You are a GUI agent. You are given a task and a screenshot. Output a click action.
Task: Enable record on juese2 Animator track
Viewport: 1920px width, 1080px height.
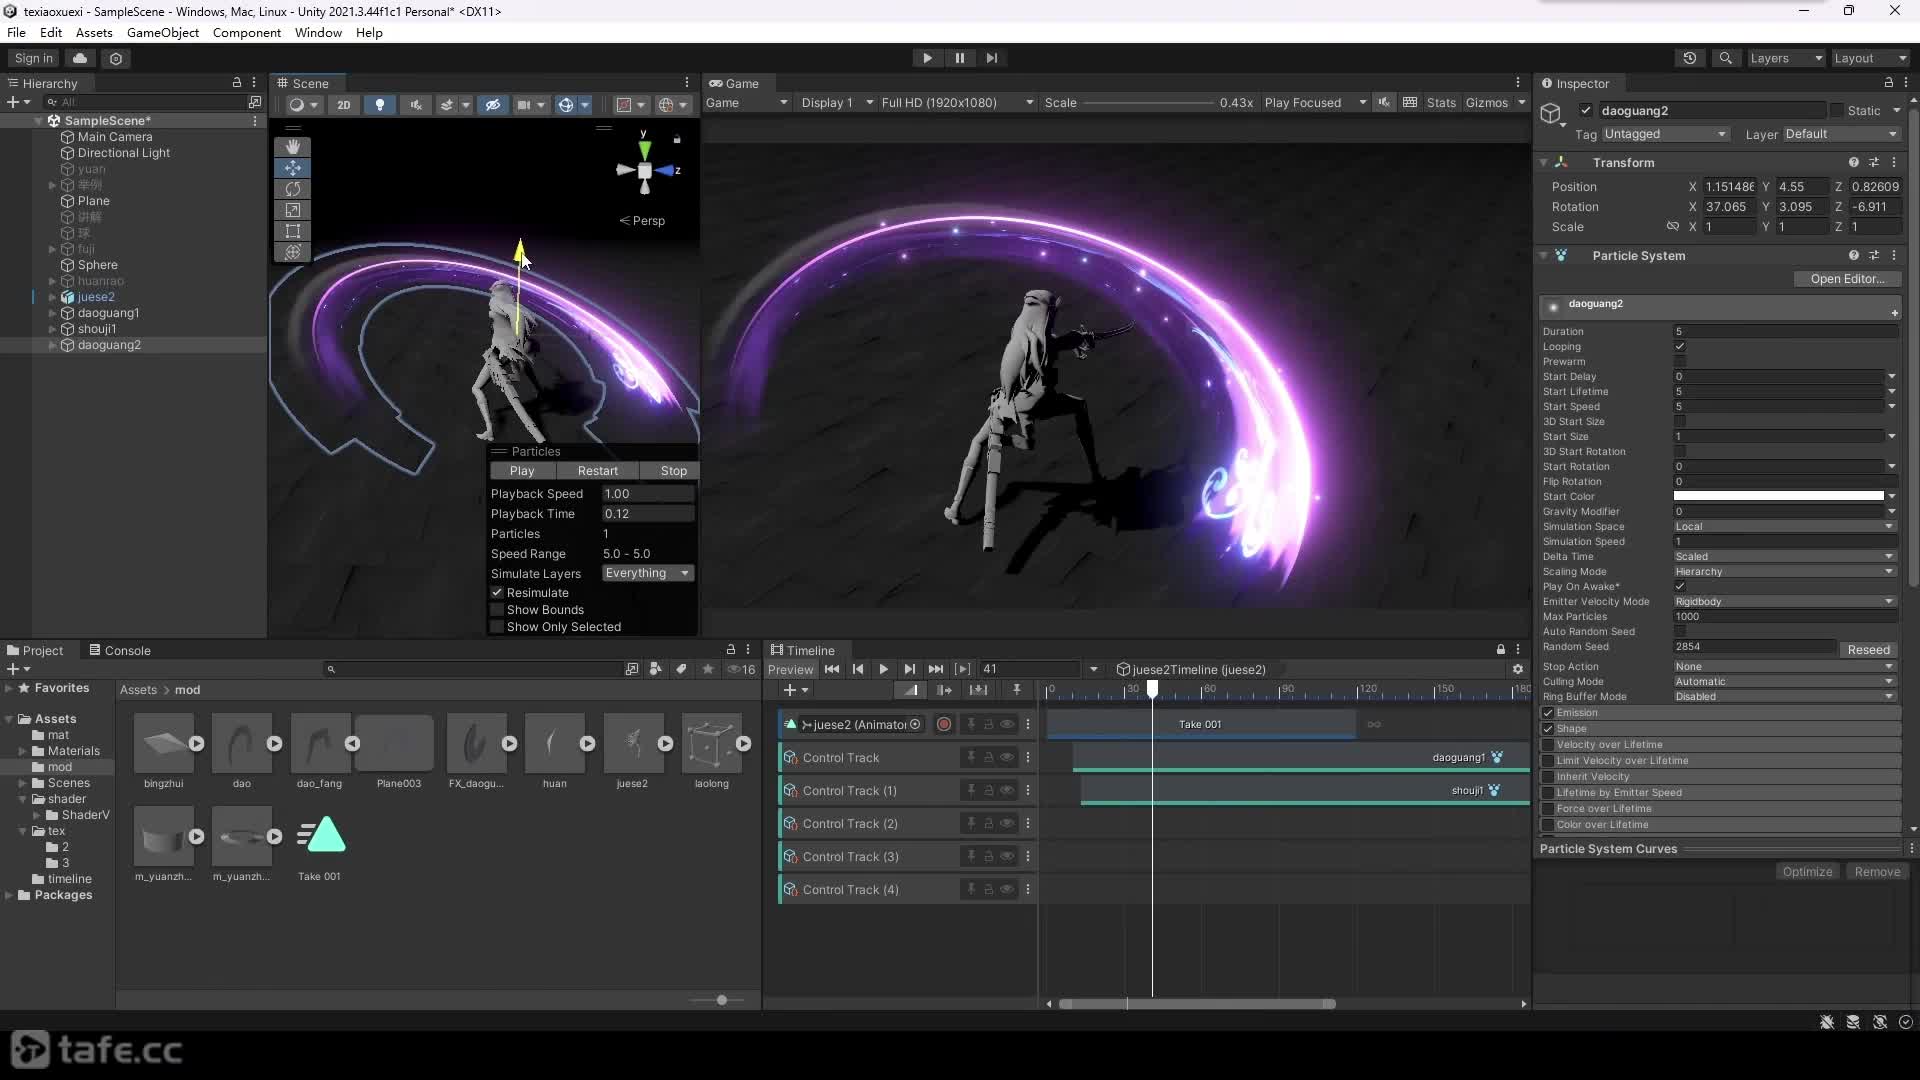pyautogui.click(x=943, y=725)
